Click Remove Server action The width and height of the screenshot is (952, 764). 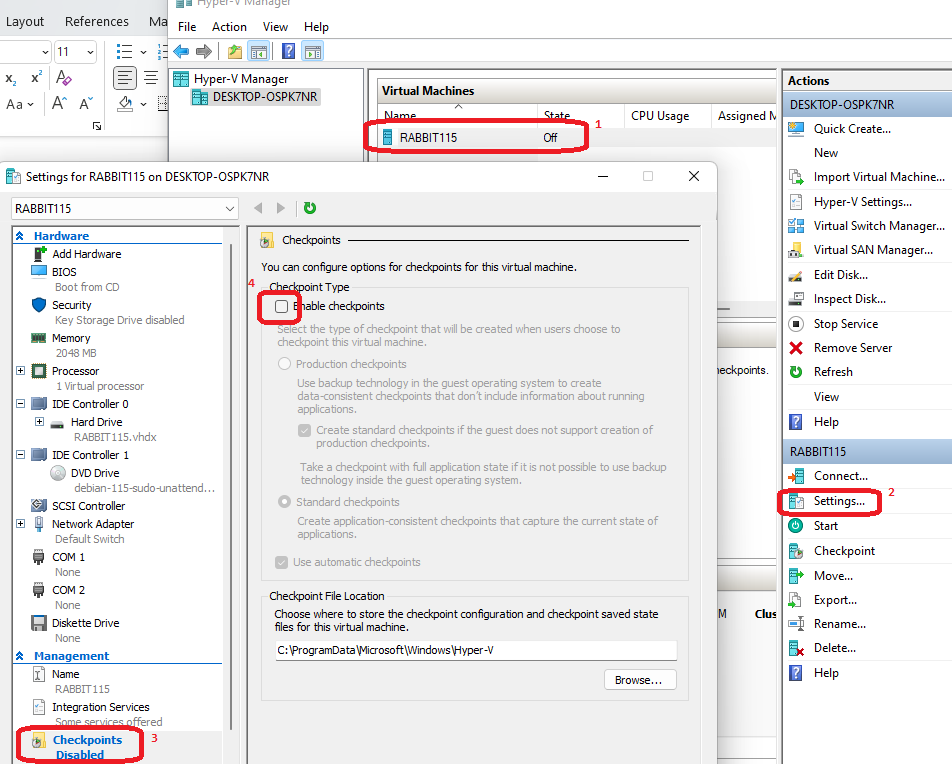tap(852, 348)
